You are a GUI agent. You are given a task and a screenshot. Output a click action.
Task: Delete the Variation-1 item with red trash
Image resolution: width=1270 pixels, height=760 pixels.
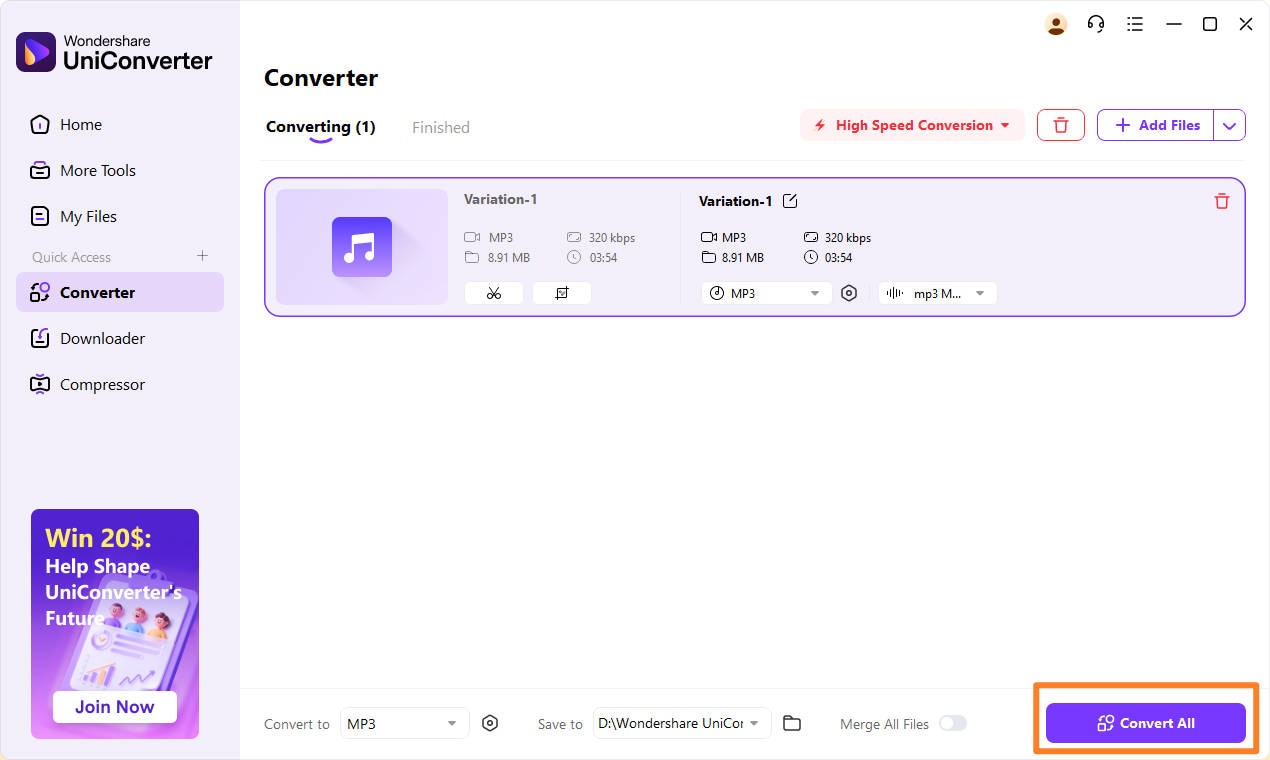(1222, 201)
